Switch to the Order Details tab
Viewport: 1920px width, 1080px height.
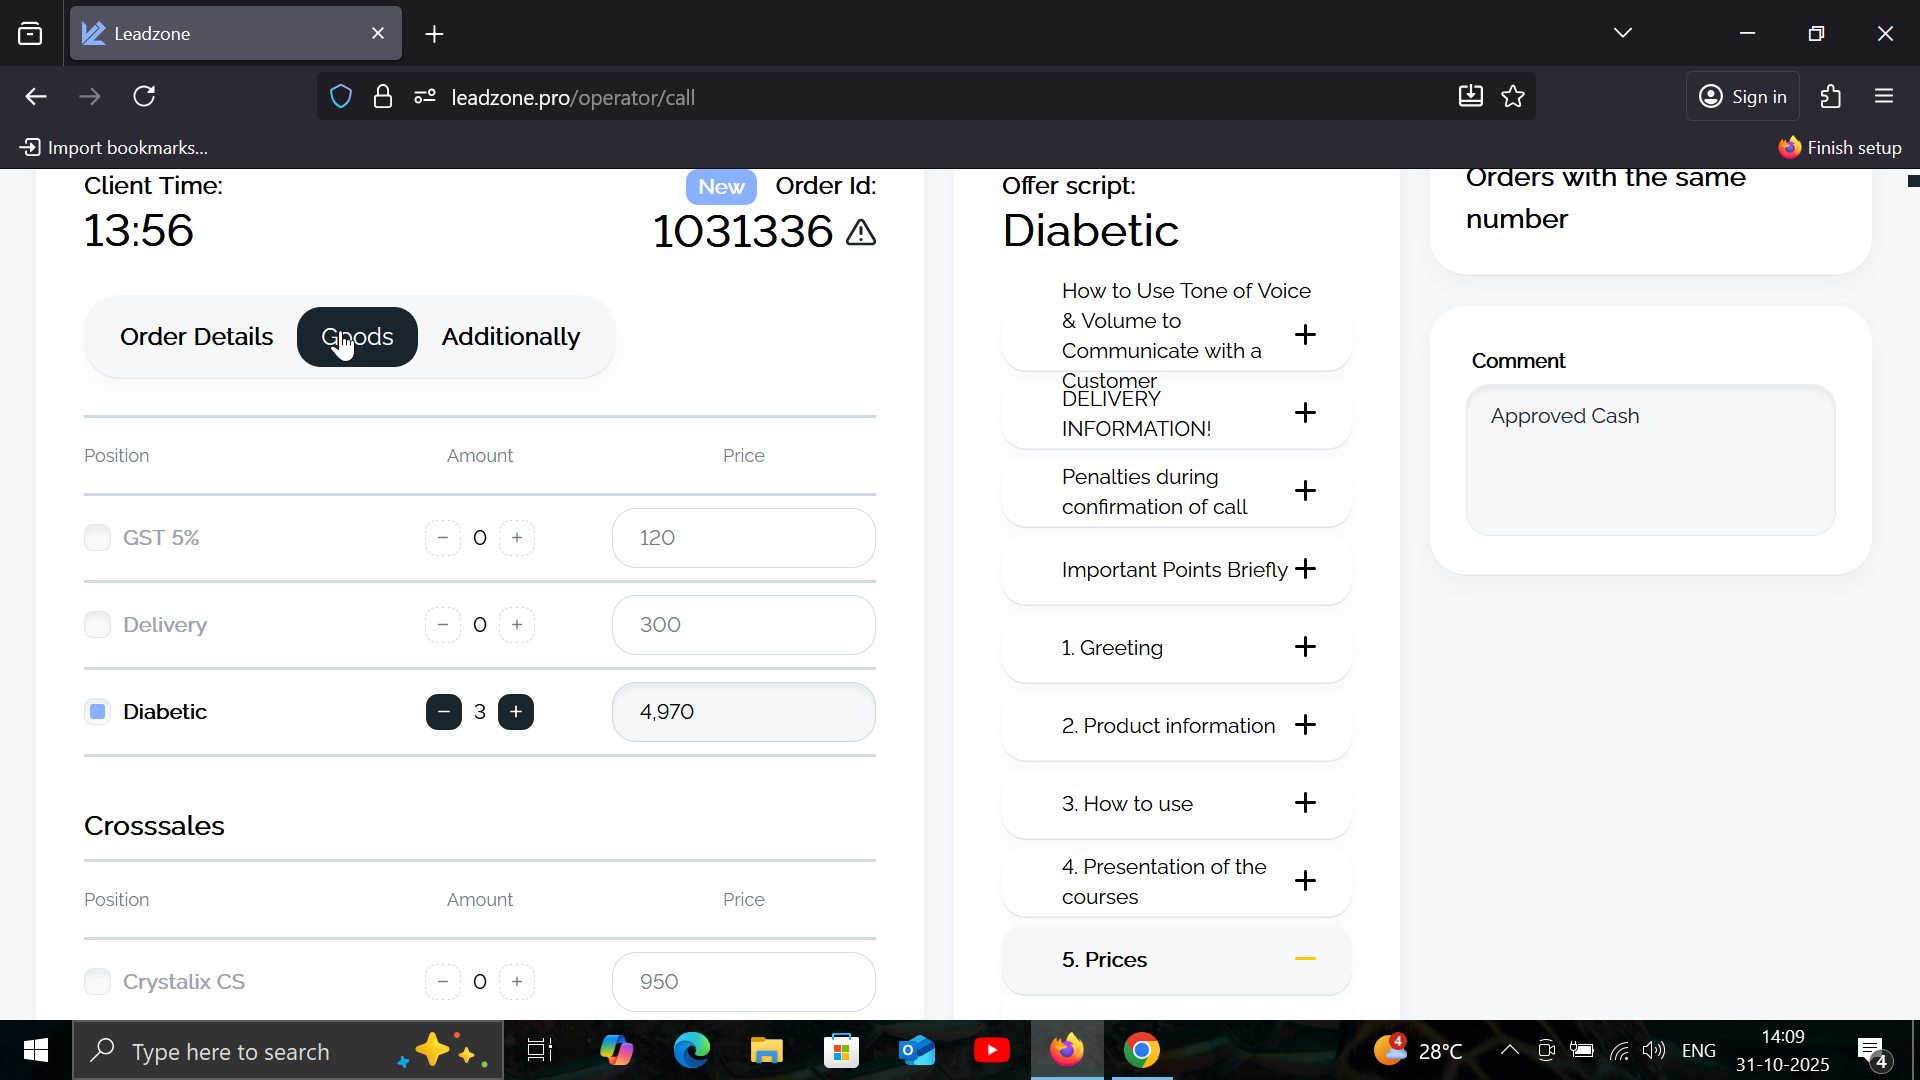pos(196,337)
